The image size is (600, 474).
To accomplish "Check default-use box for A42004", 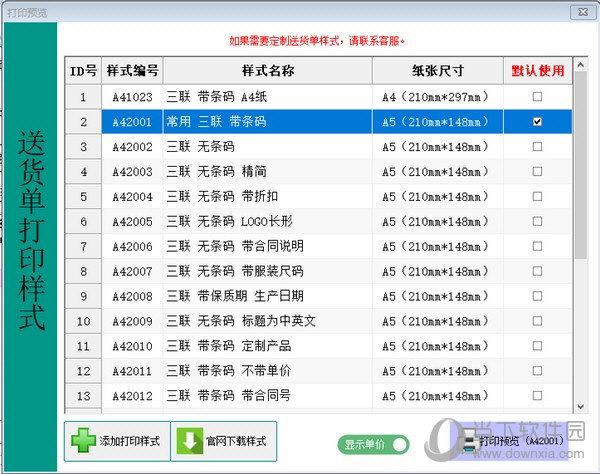I will (x=537, y=196).
